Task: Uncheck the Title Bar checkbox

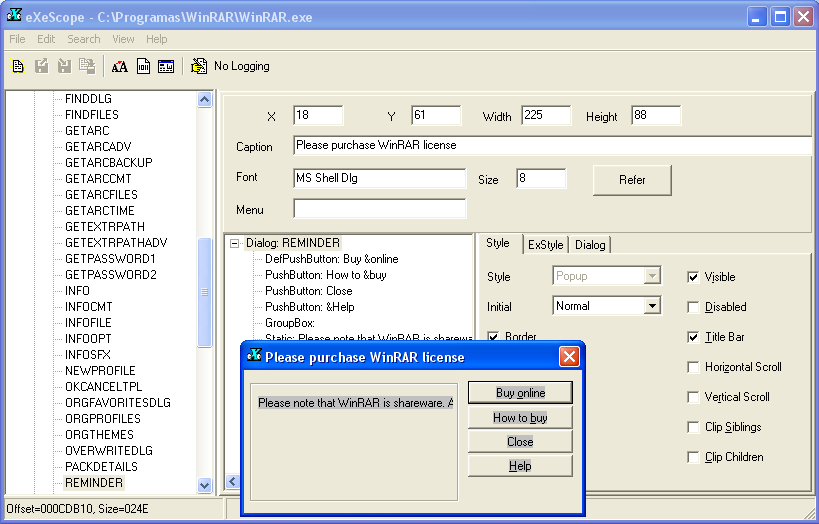Action: pyautogui.click(x=694, y=337)
